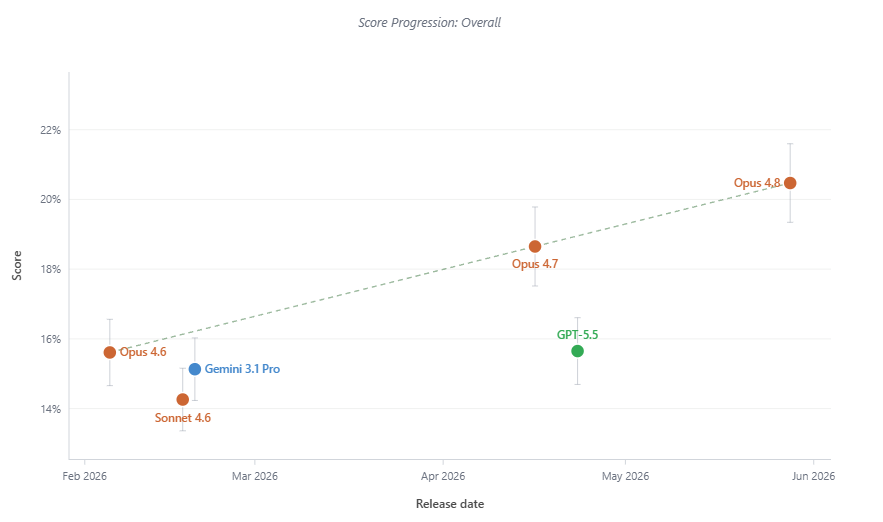
Task: Click the 18% y-axis tick label
Action: coord(50,269)
